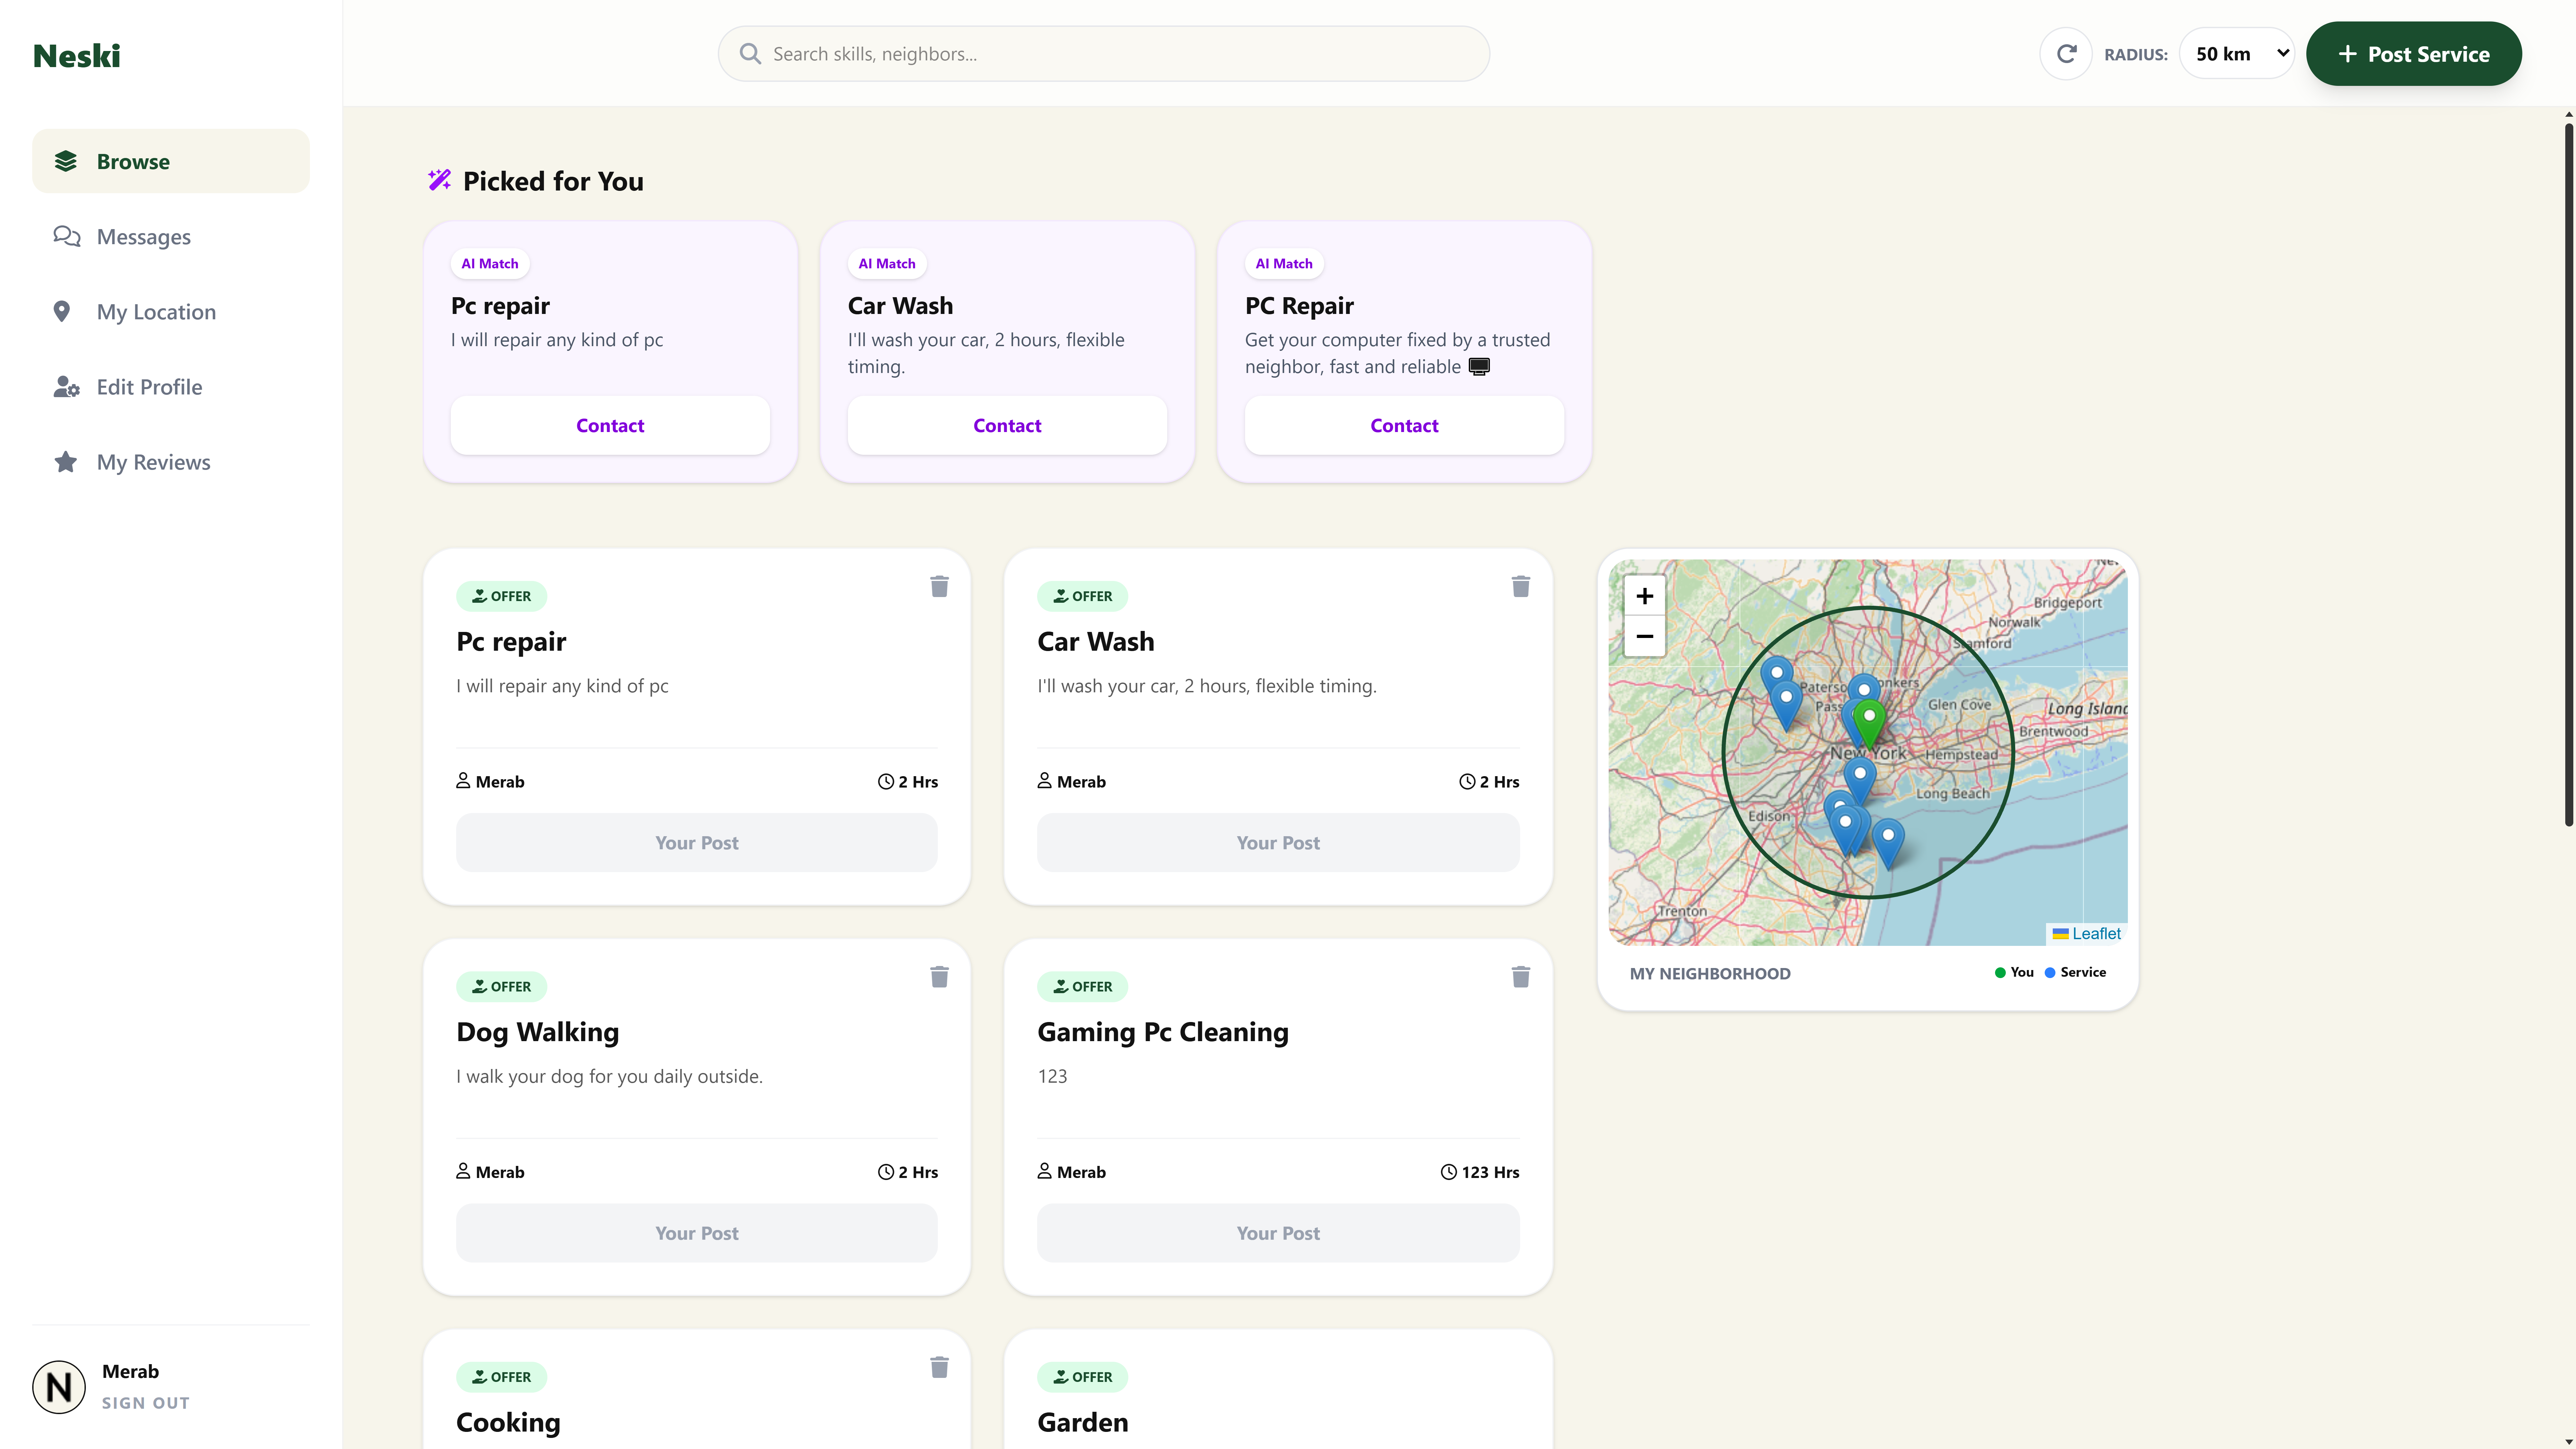Open My Reviews section

point(153,462)
